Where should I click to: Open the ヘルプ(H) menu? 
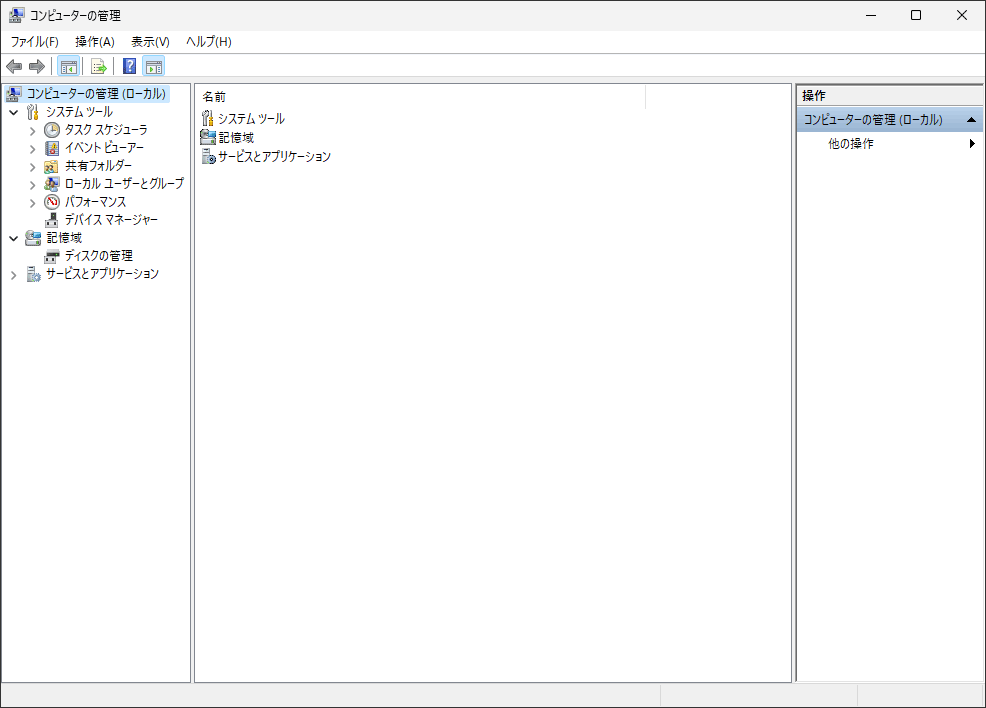(209, 41)
